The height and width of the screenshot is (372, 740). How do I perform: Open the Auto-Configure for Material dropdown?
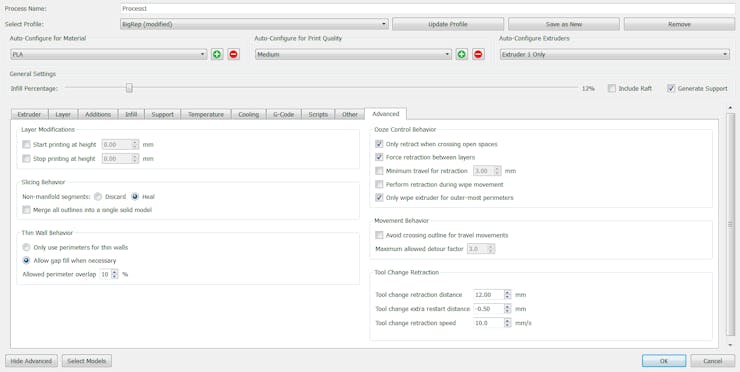tap(109, 54)
